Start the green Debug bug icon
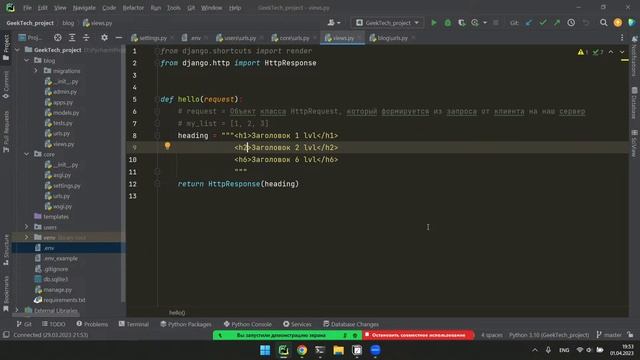 tap(448, 23)
